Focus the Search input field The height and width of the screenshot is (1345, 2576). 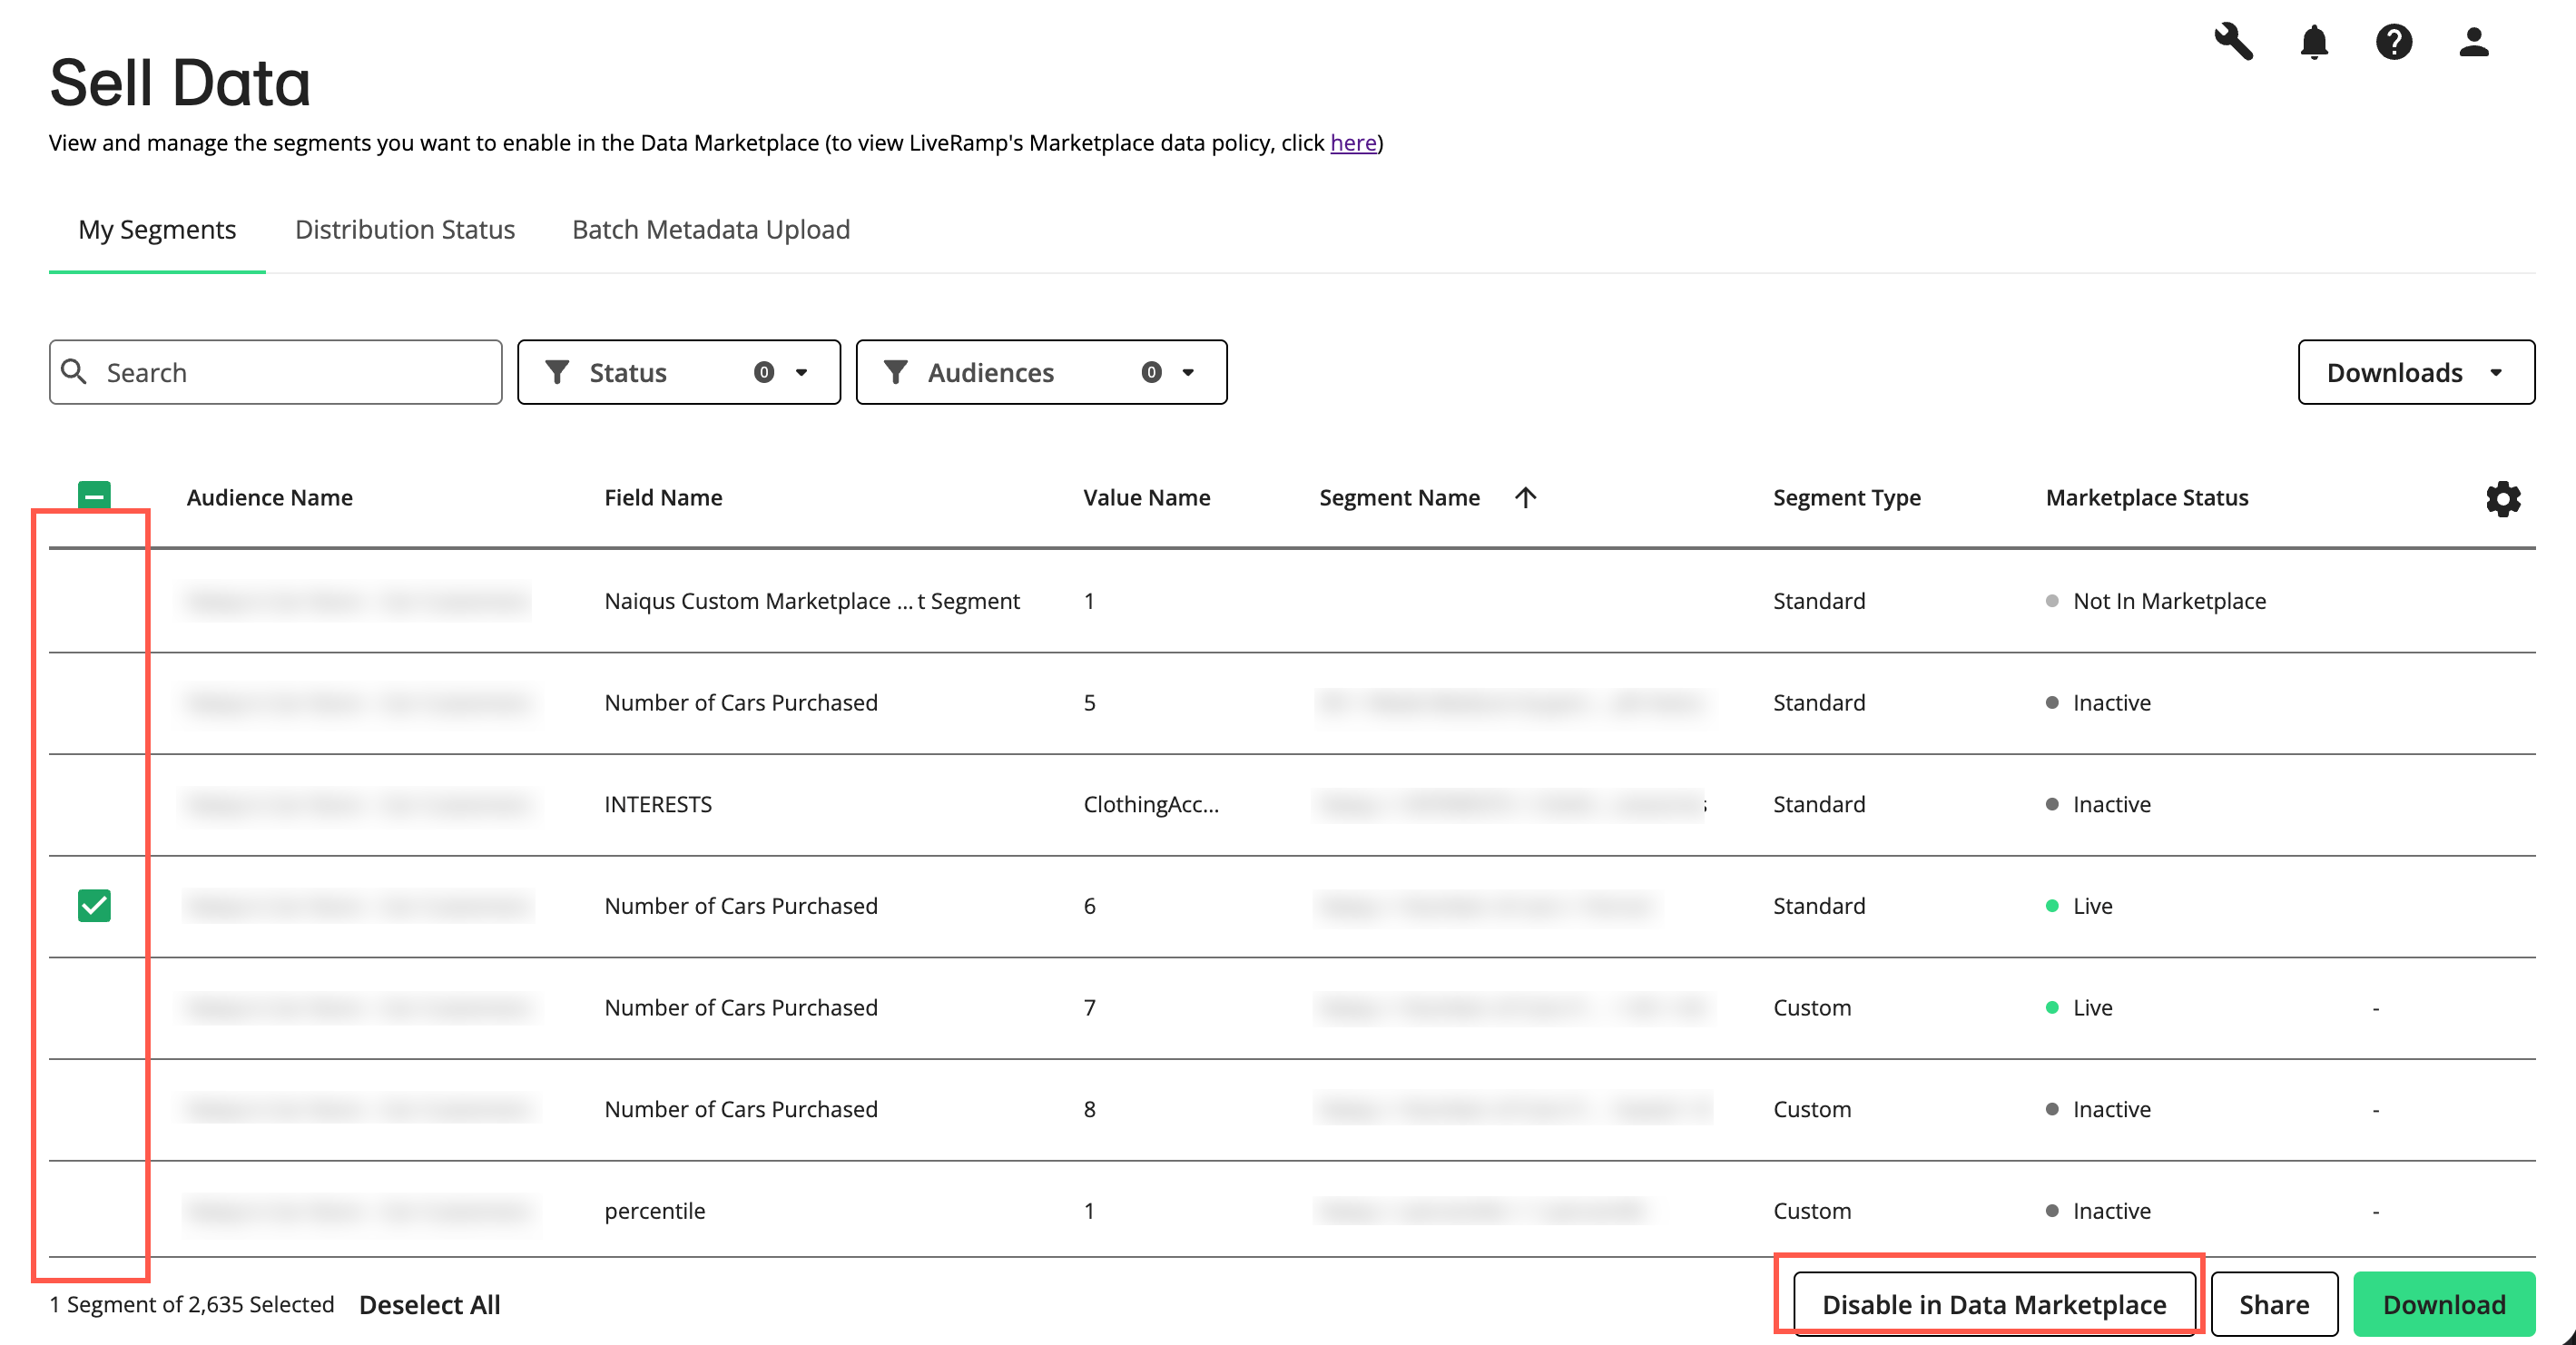275,372
